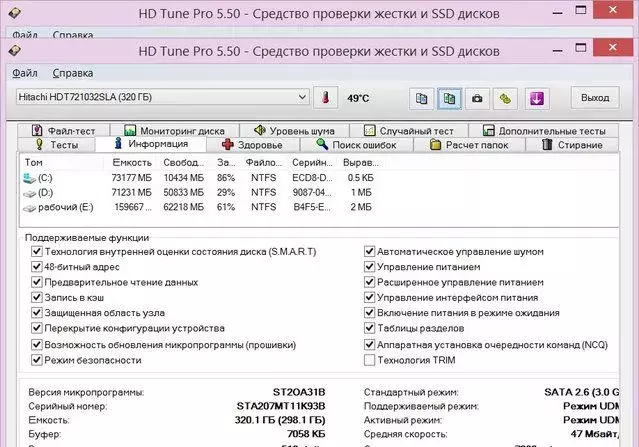Click the Свобод... column header

pyautogui.click(x=183, y=163)
